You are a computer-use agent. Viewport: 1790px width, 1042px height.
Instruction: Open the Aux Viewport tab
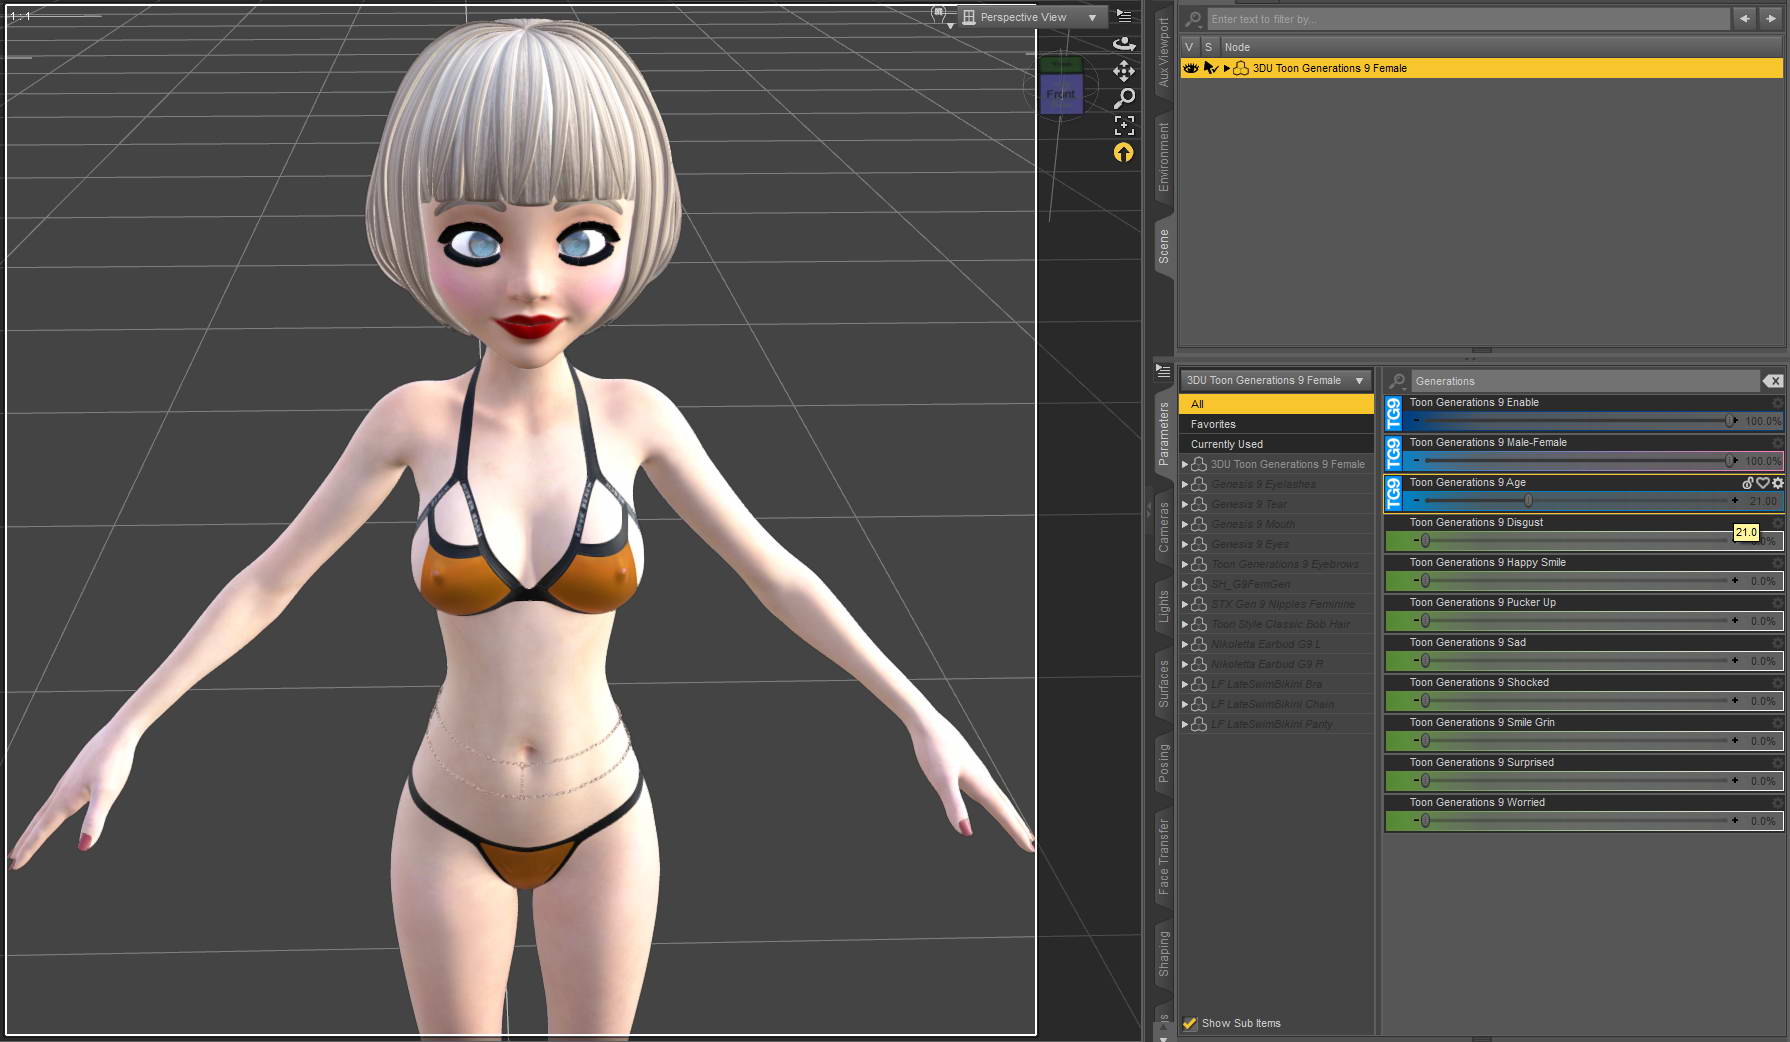(1163, 52)
